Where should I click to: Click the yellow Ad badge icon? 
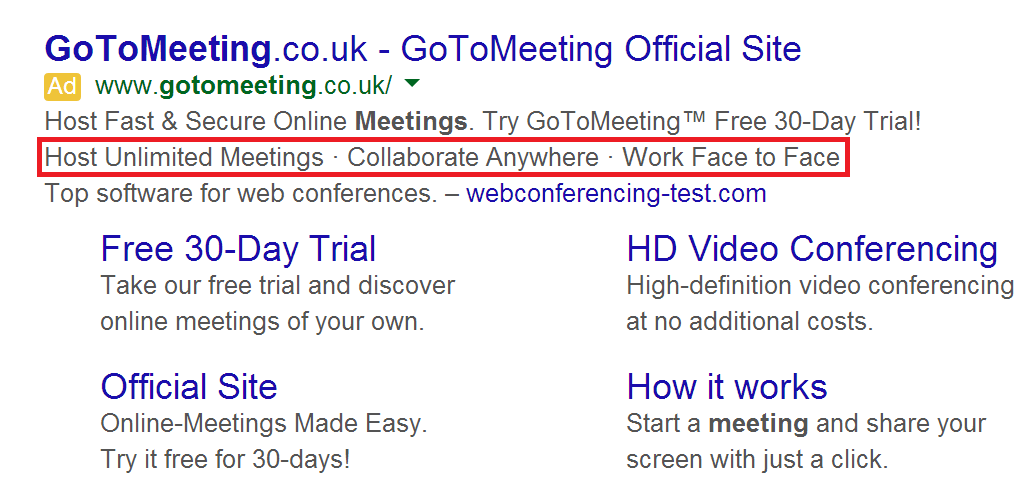click(61, 86)
